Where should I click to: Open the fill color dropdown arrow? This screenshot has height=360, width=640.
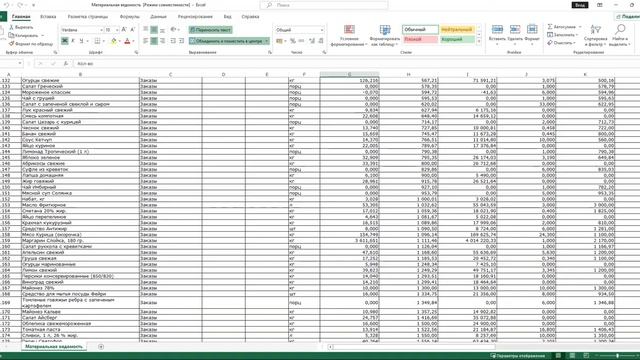[120, 41]
